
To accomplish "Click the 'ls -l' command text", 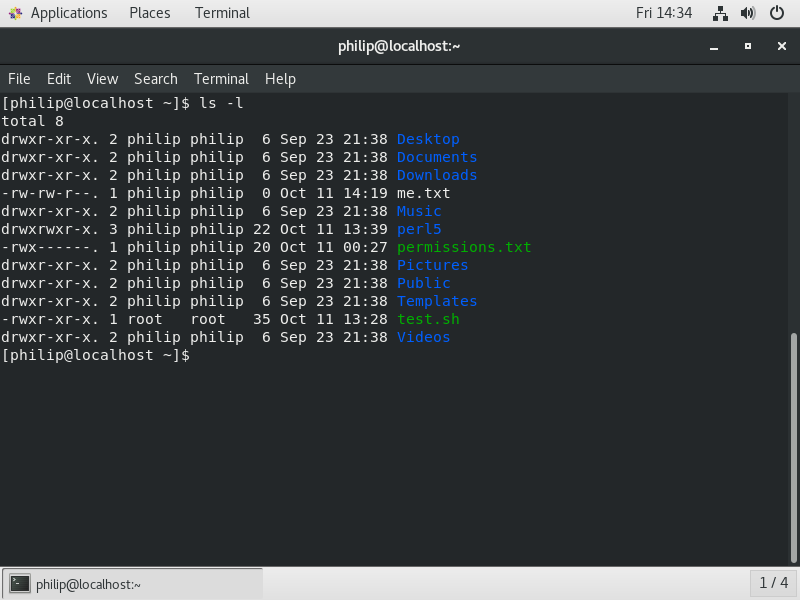I will point(221,103).
